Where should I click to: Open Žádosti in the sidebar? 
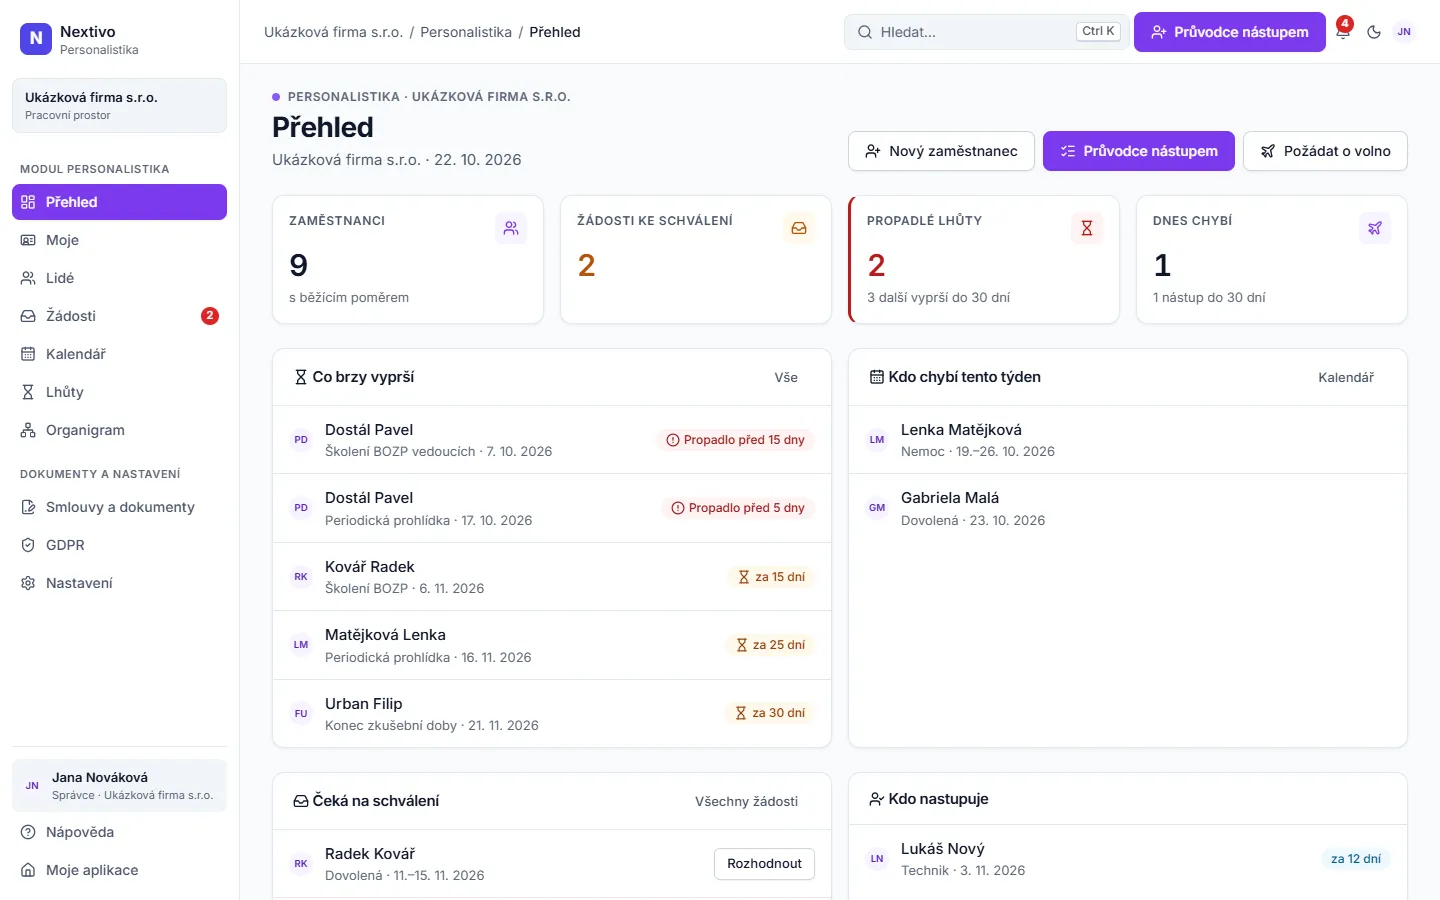(119, 316)
